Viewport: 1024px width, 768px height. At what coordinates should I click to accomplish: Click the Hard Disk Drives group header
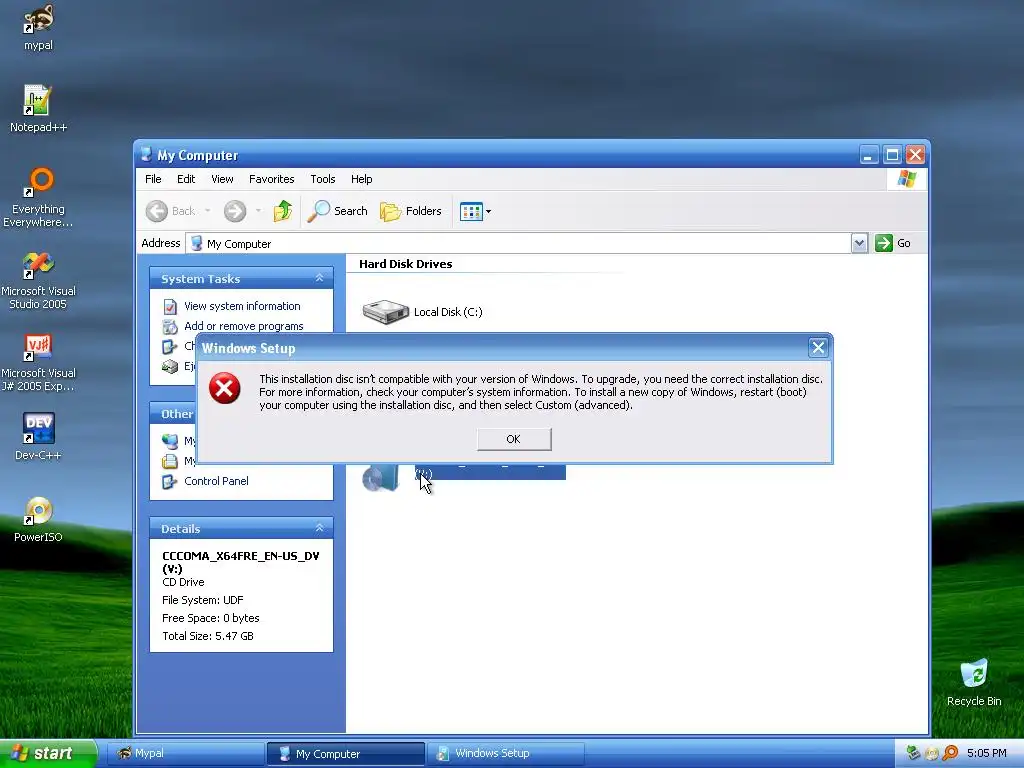(406, 264)
